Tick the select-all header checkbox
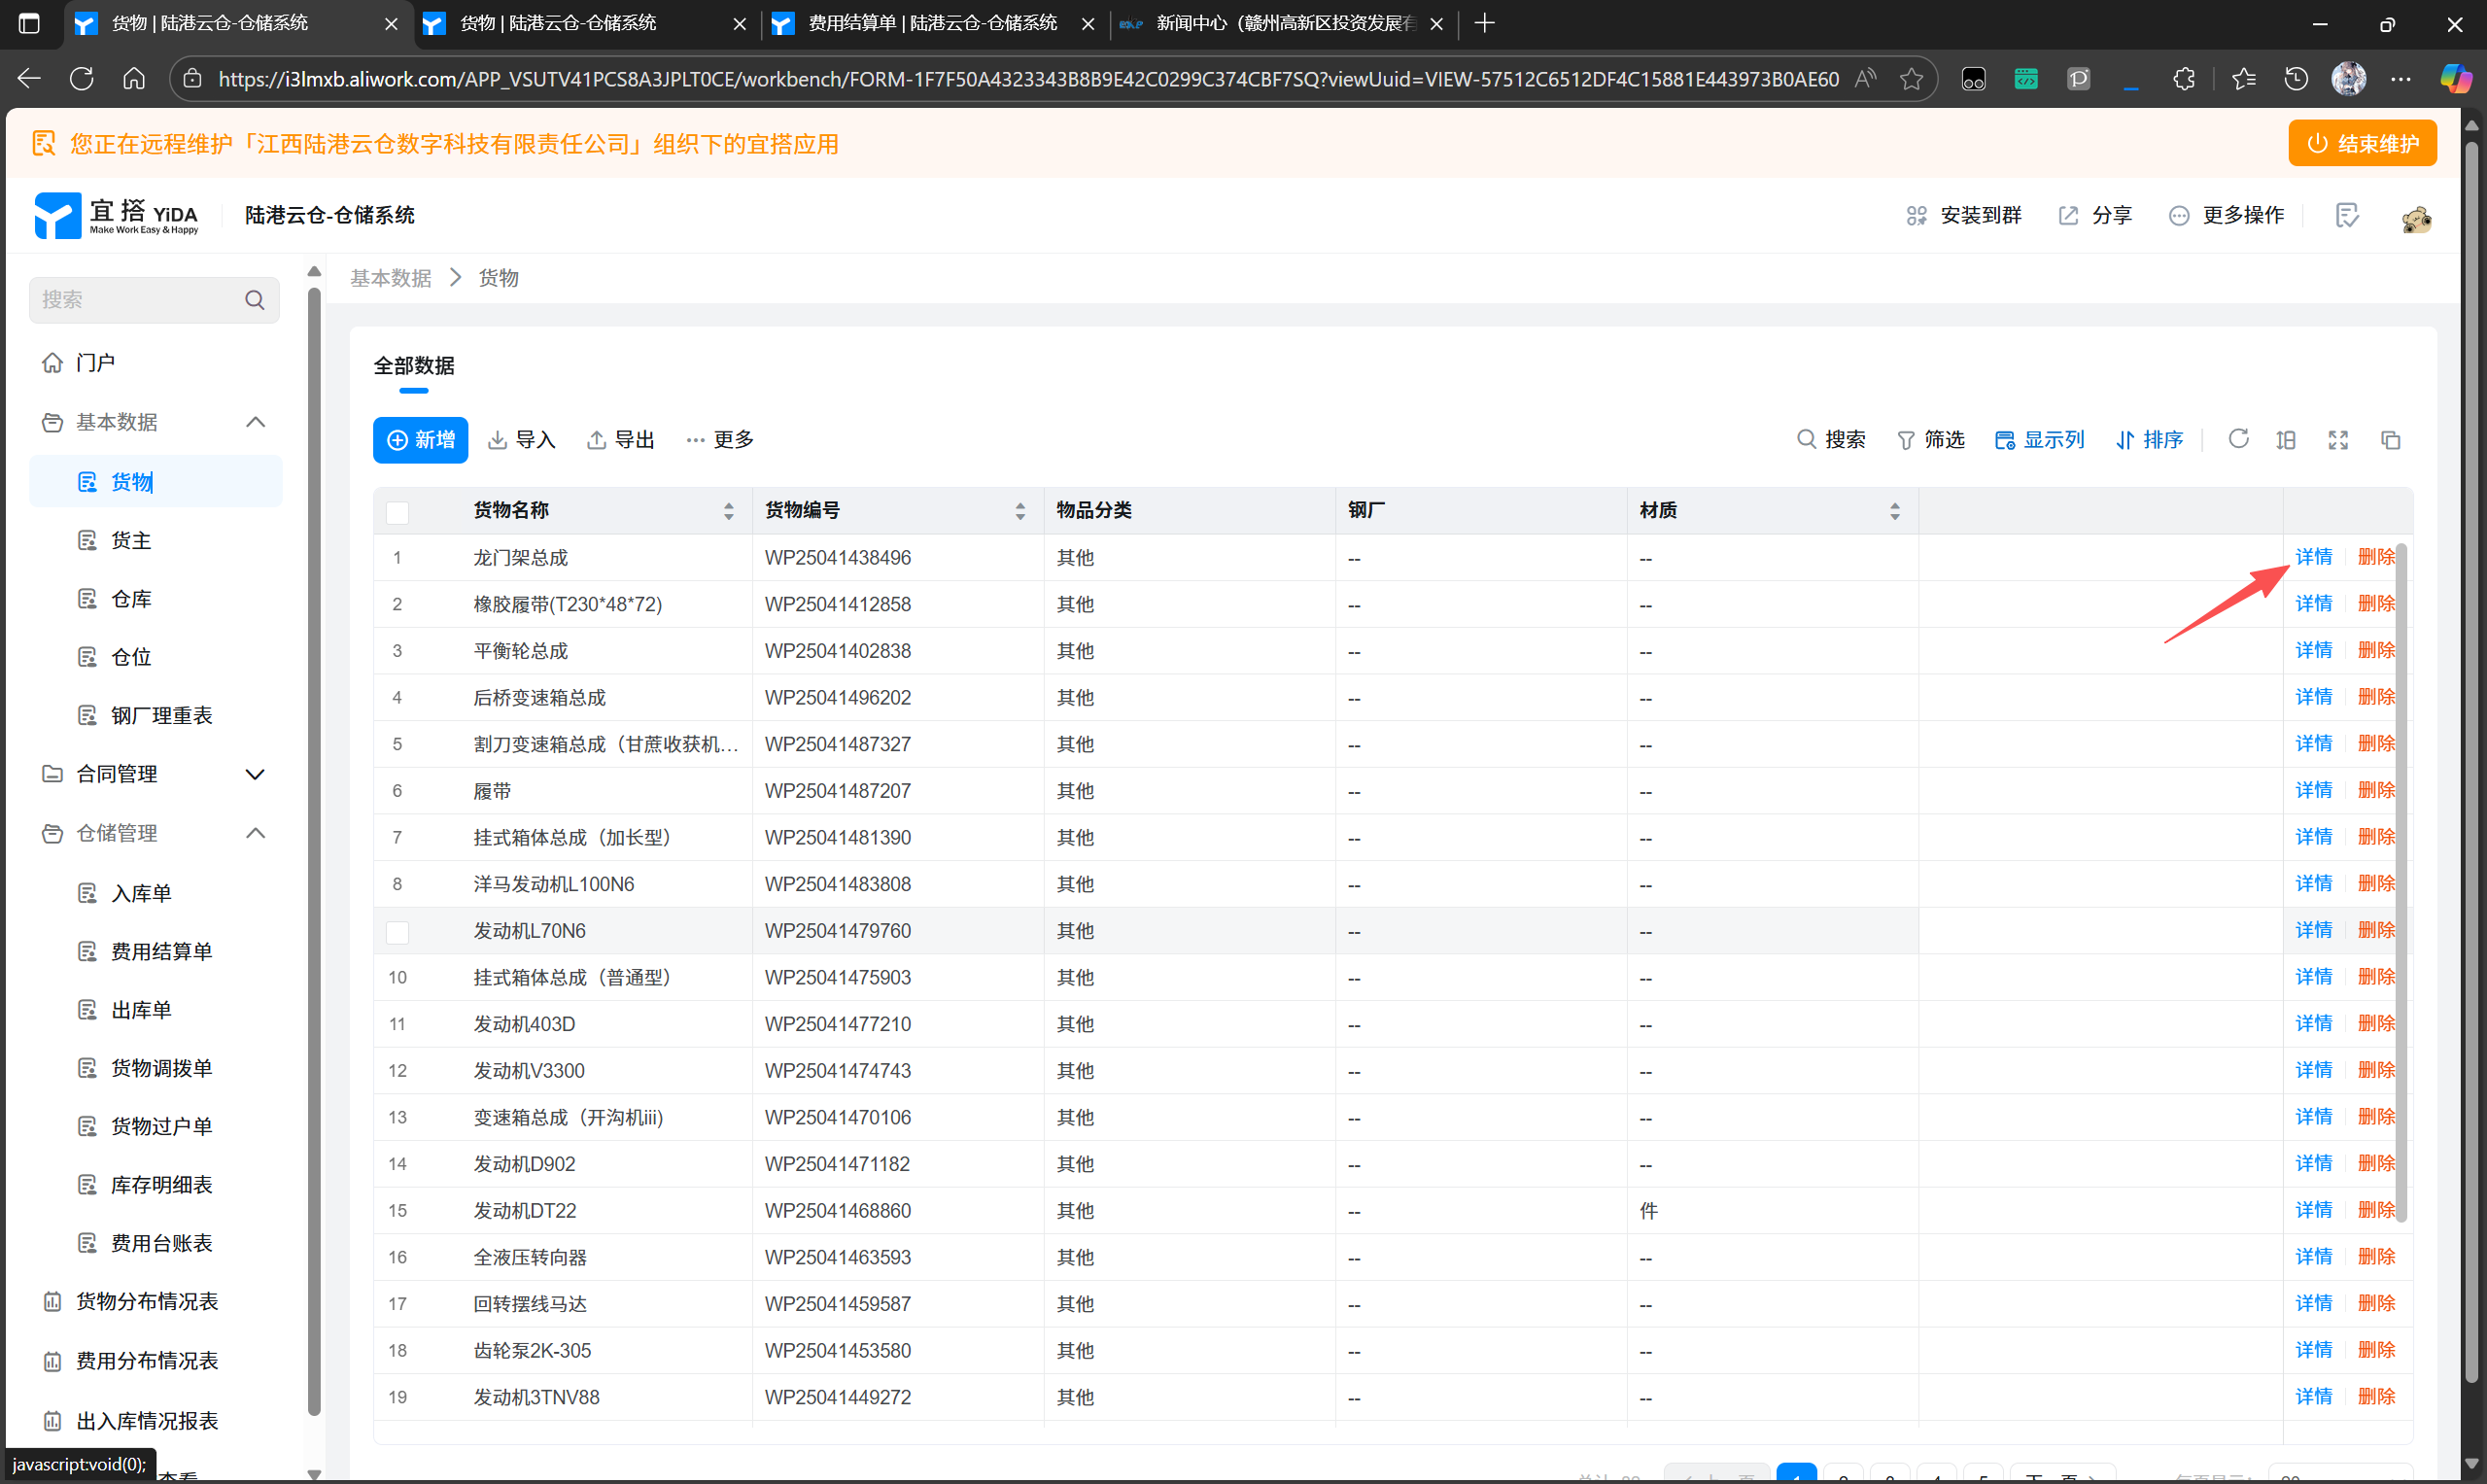Image resolution: width=2487 pixels, height=1484 pixels. point(397,513)
